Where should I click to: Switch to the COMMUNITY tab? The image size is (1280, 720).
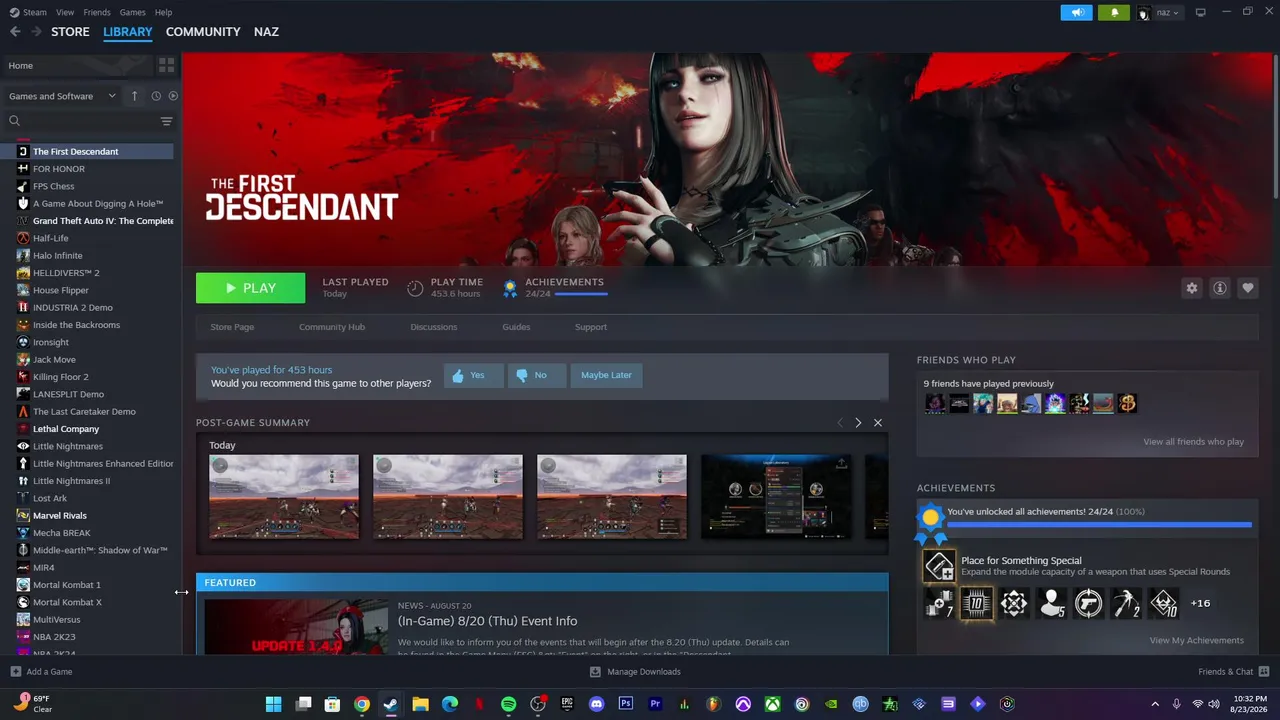coord(203,32)
